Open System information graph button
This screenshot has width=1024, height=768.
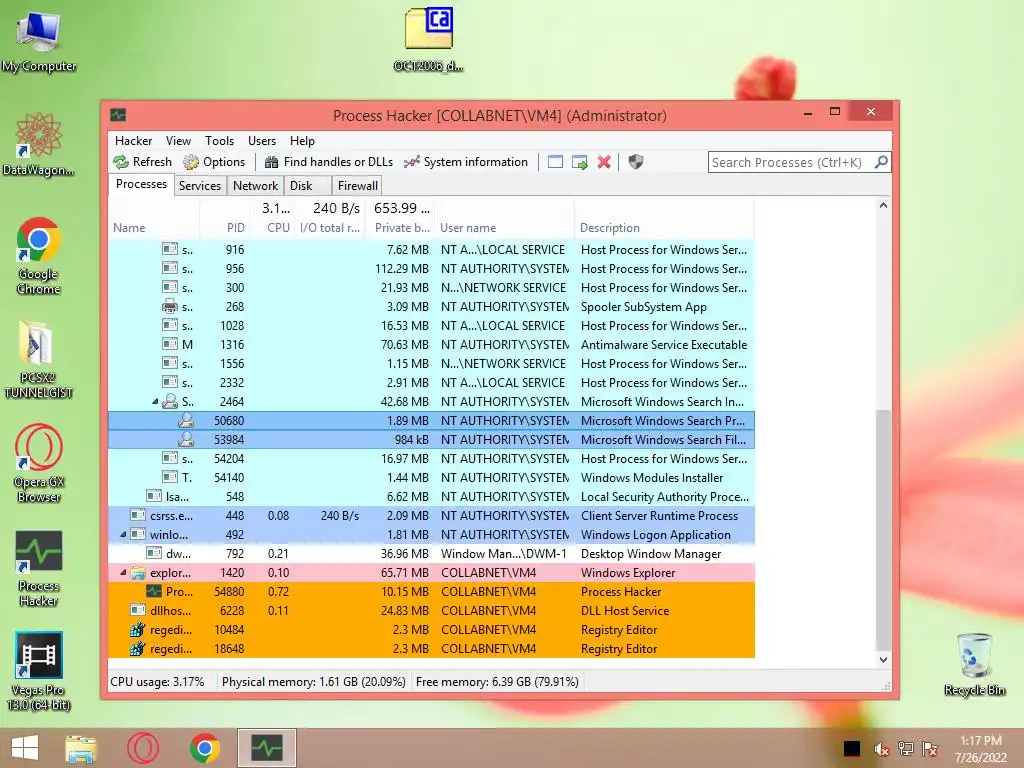(x=466, y=162)
